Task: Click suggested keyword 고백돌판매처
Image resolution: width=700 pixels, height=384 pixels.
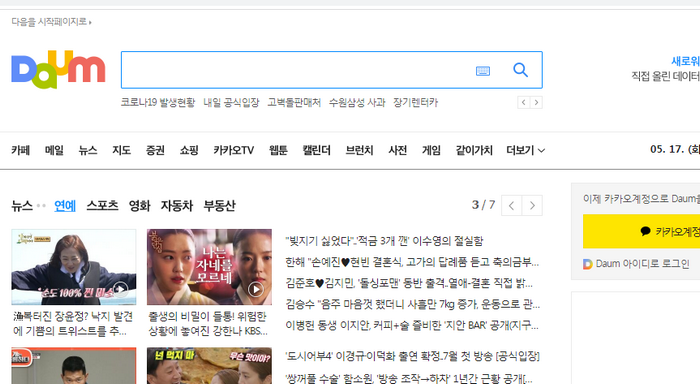Action: pyautogui.click(x=294, y=103)
